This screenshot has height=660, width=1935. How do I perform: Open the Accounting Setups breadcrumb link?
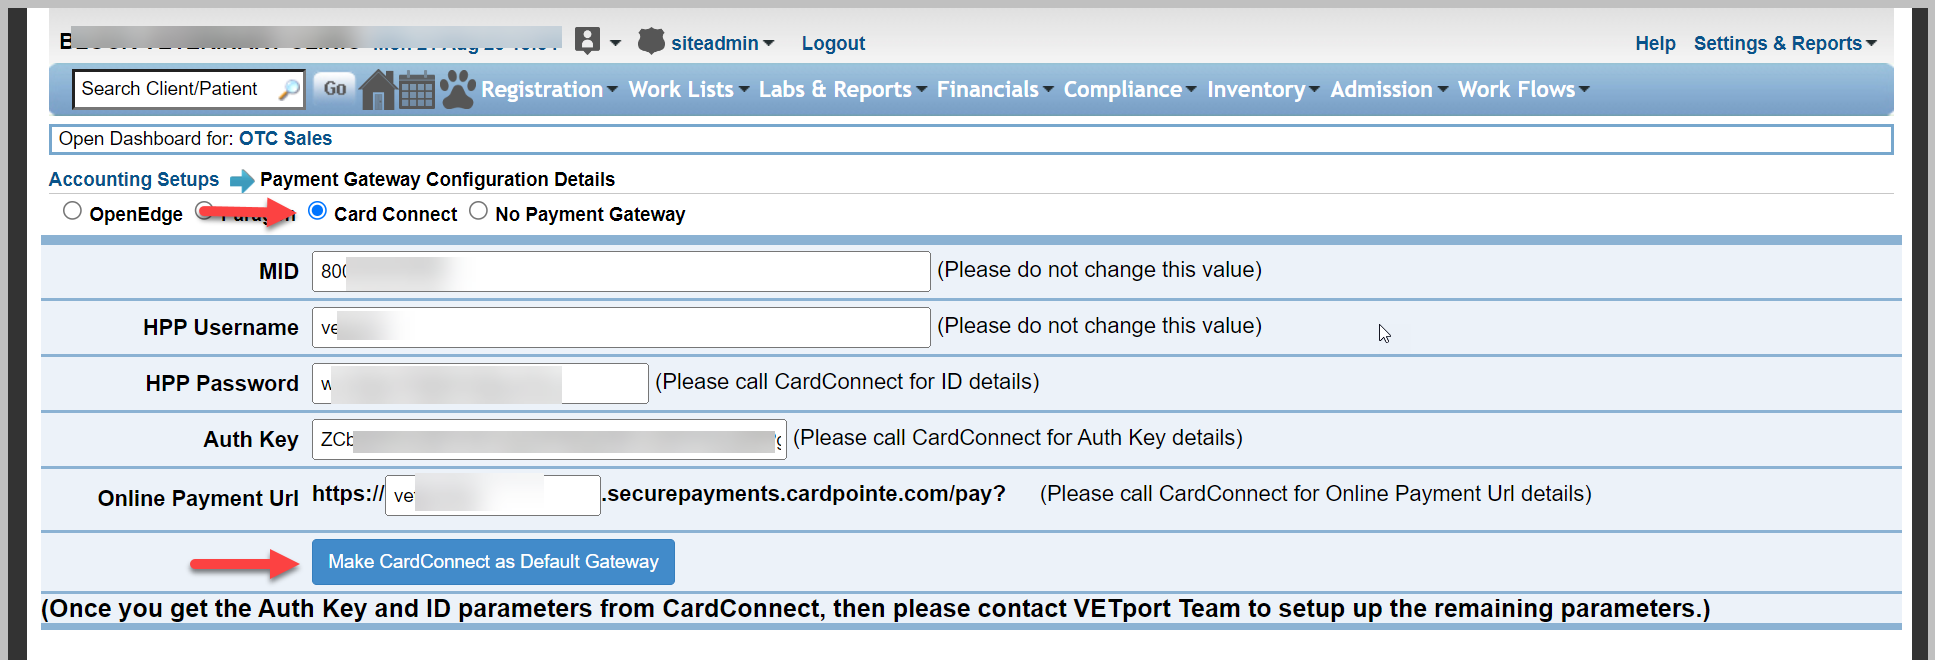(x=134, y=179)
